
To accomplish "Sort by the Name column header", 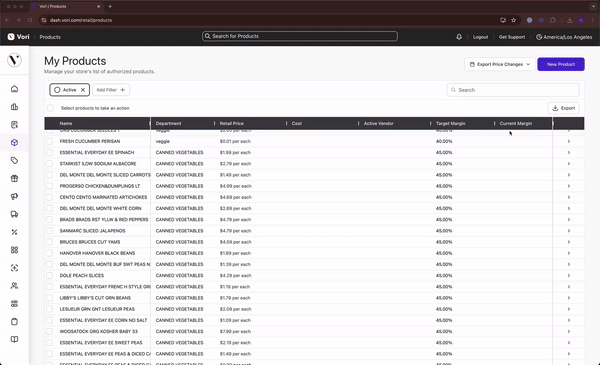I will pos(66,123).
